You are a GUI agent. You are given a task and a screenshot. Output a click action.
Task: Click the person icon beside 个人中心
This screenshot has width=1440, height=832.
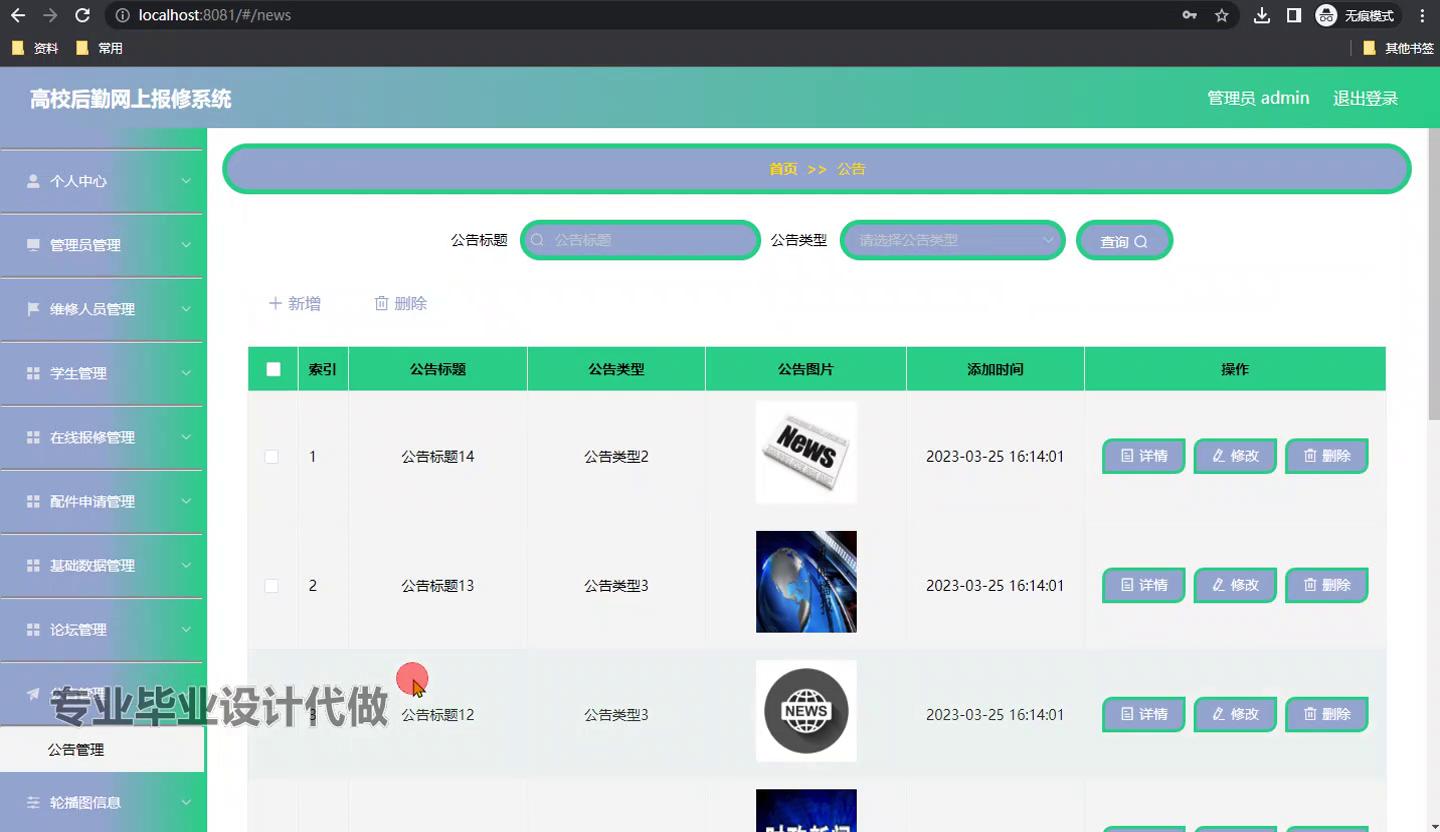[33, 181]
